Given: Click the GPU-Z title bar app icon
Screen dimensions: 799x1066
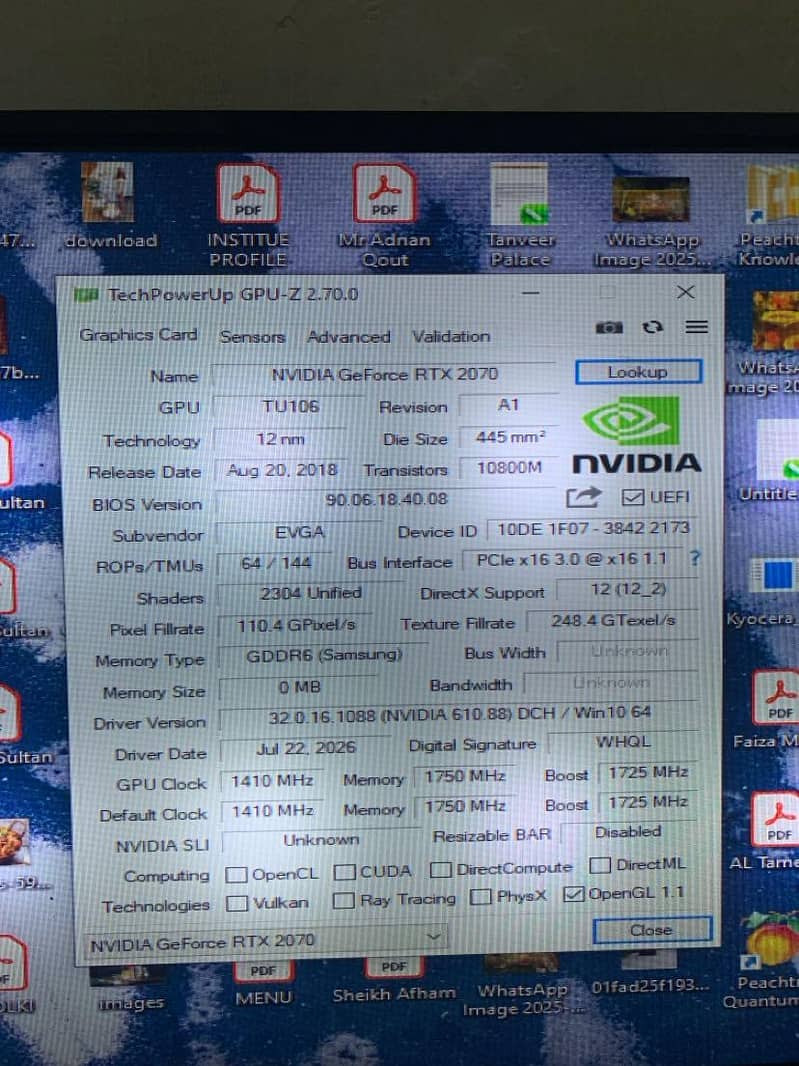Looking at the screenshot, I should point(86,295).
